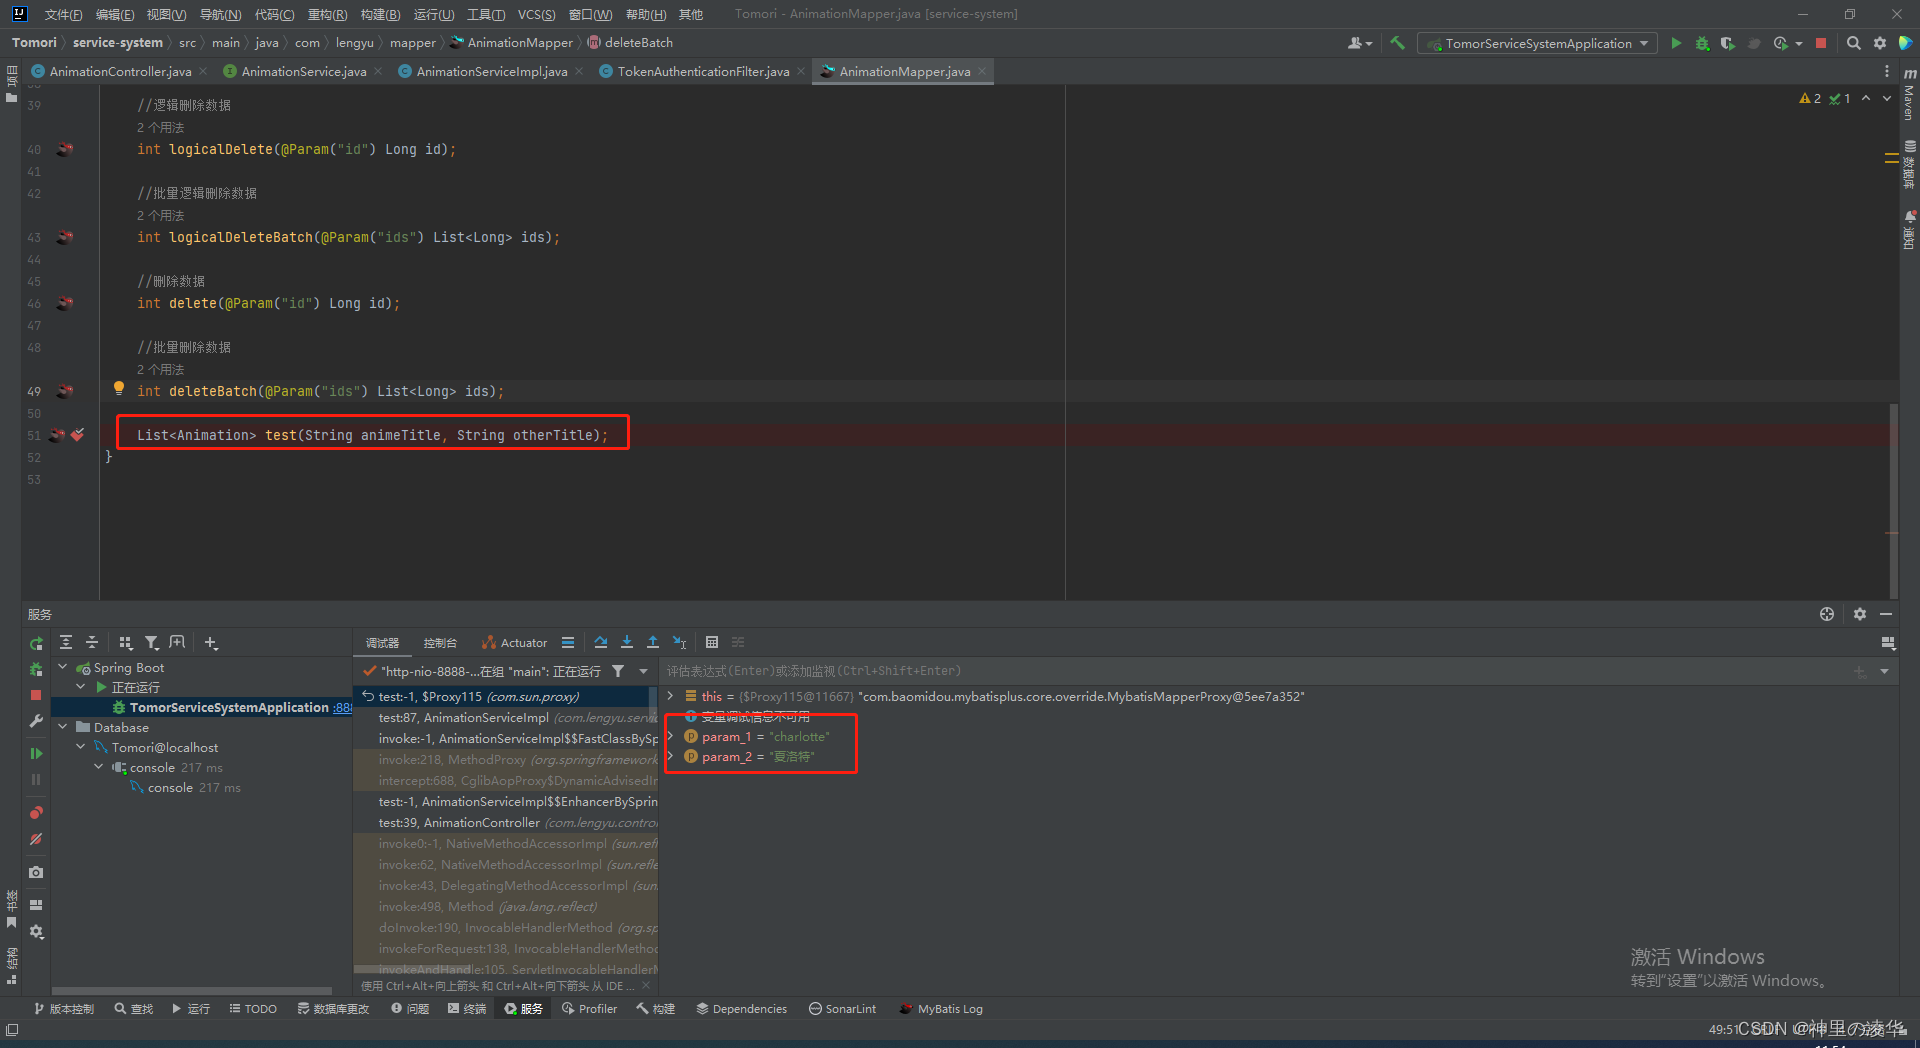Open the Maven side tool window
Viewport: 1920px width, 1048px height.
(1909, 95)
